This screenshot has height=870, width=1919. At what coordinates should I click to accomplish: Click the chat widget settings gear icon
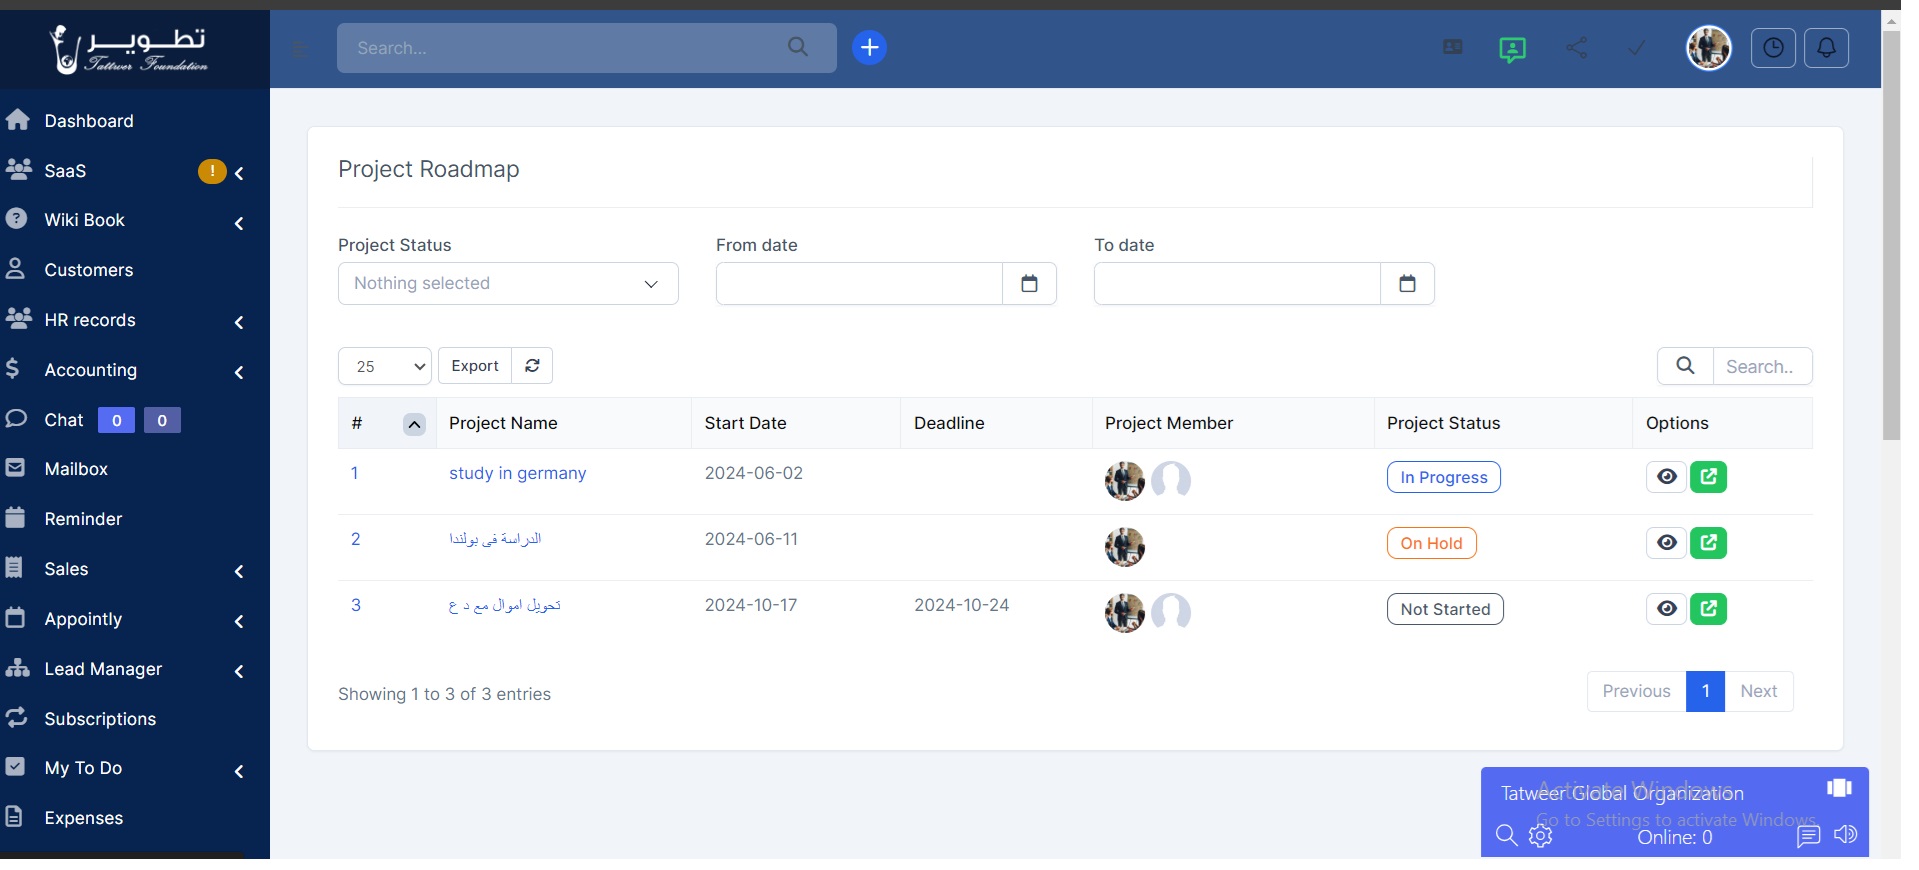pyautogui.click(x=1540, y=836)
